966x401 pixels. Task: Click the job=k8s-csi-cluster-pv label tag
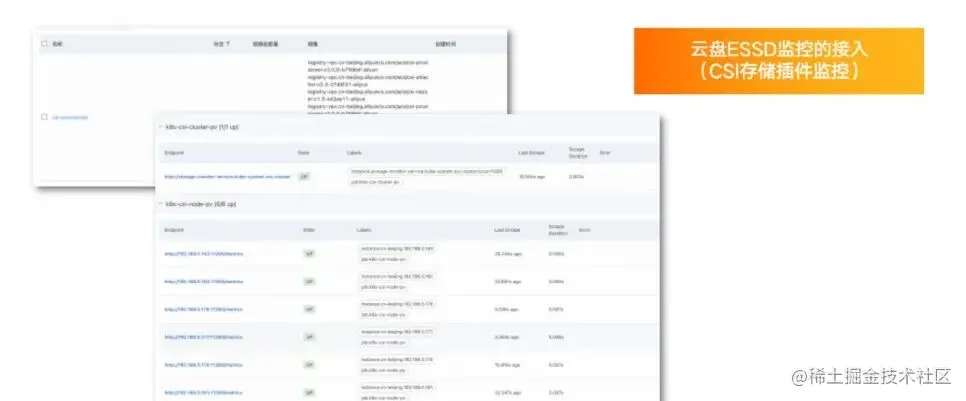[376, 182]
